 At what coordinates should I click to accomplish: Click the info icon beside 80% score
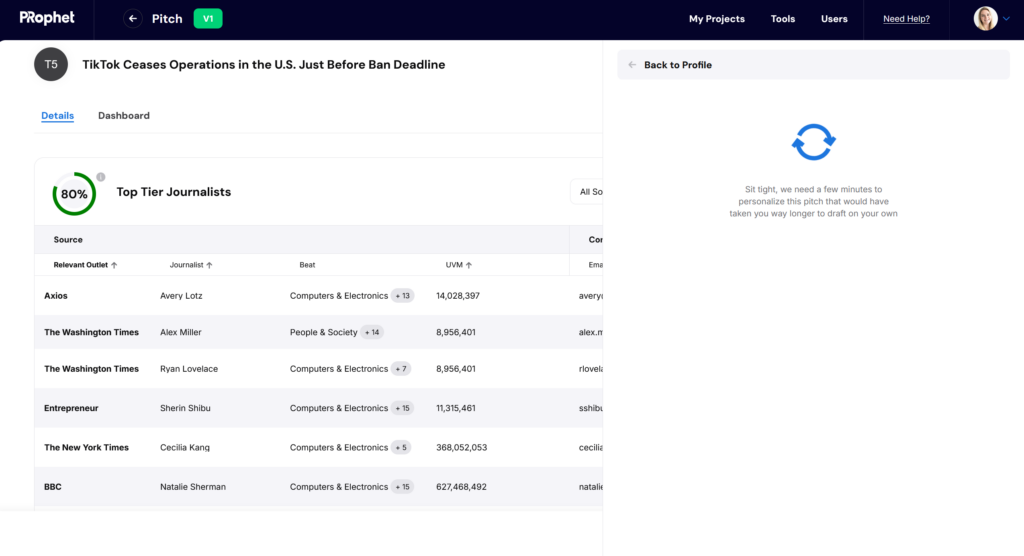[x=101, y=177]
